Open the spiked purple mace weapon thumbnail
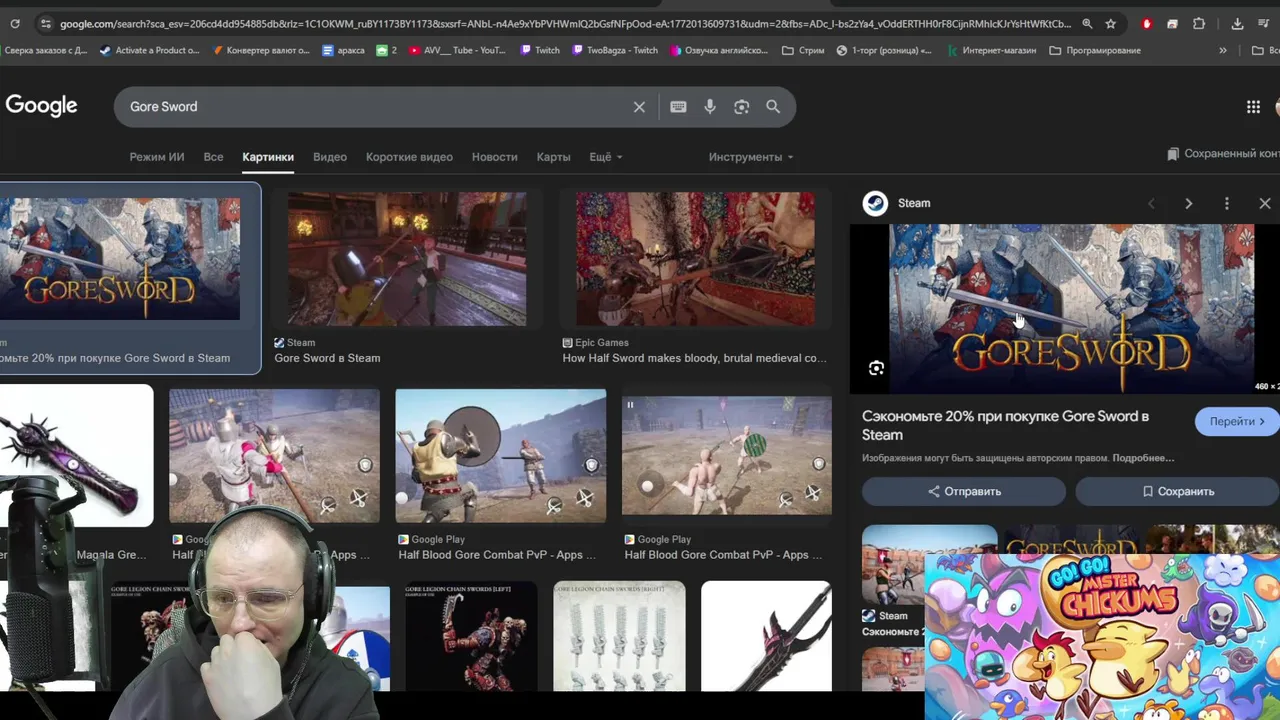1280x720 pixels. point(76,455)
